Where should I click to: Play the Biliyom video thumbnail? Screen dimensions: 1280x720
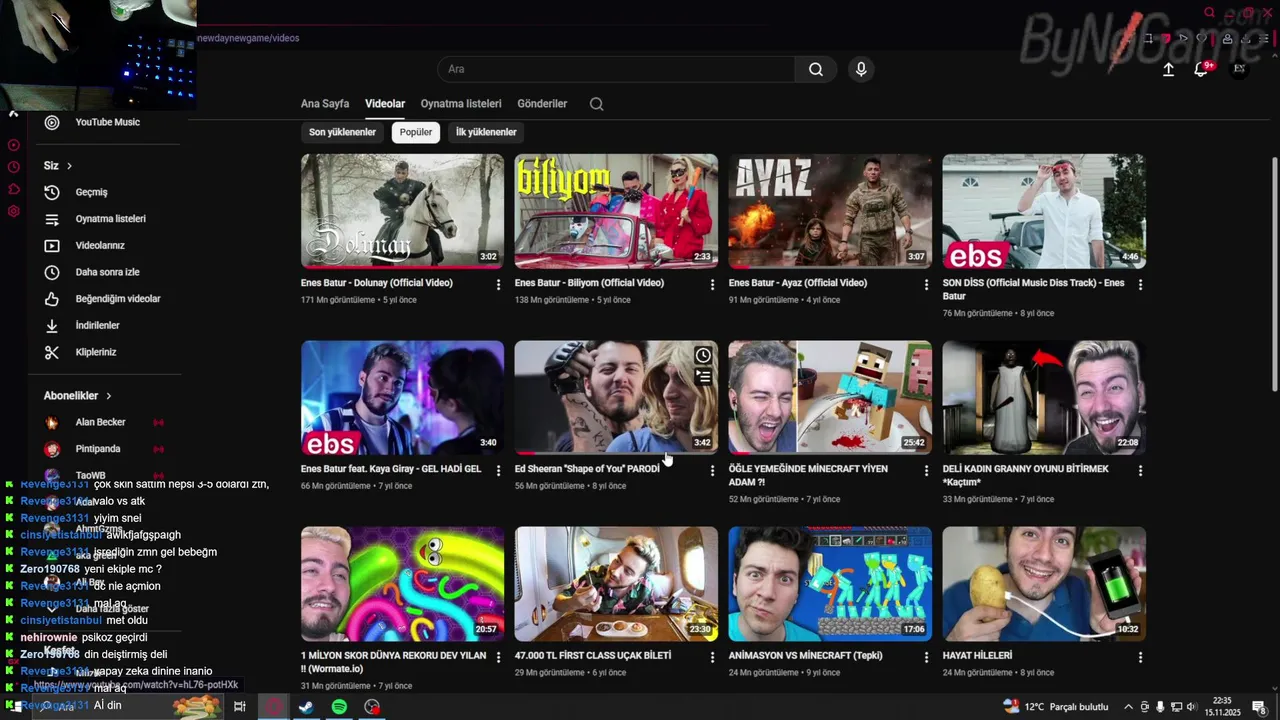616,211
